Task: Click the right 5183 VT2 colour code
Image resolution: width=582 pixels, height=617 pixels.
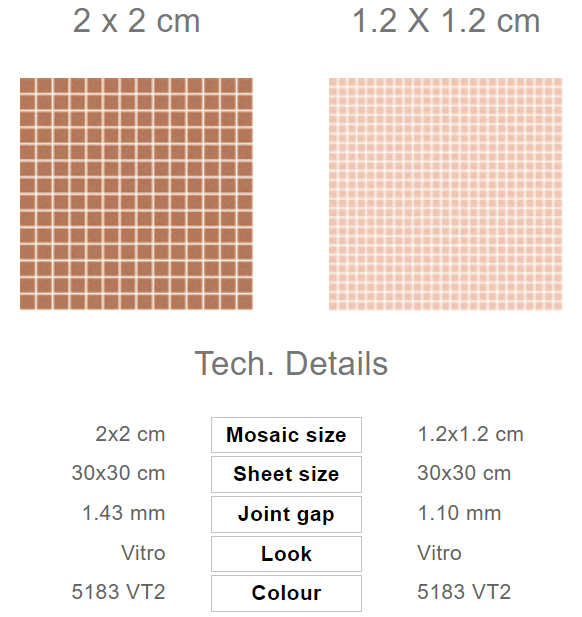Action: [x=464, y=592]
